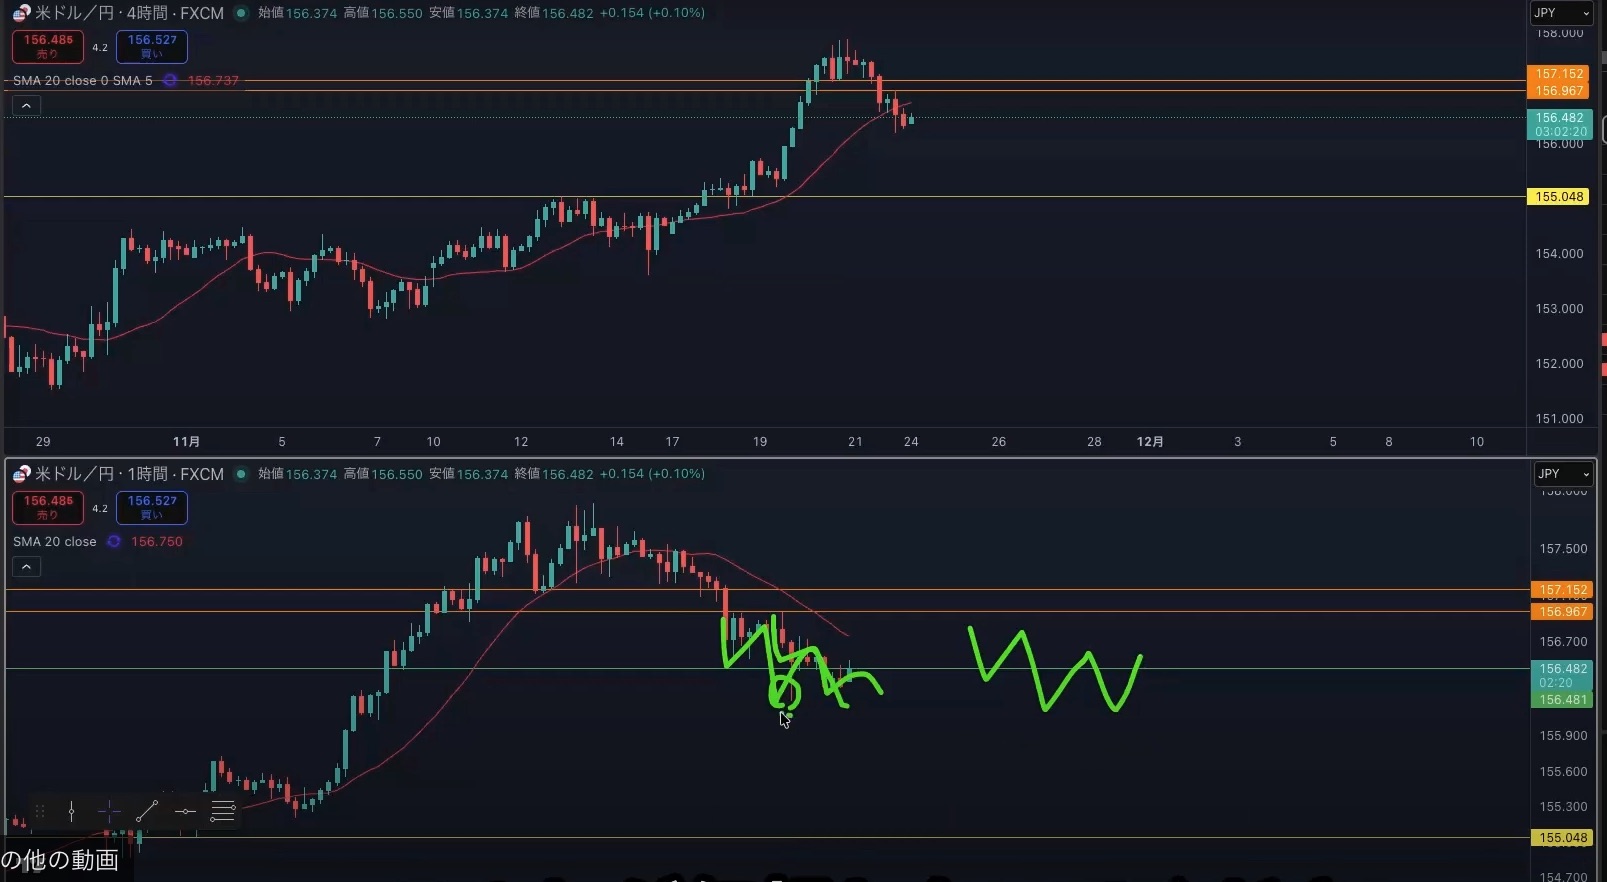This screenshot has width=1607, height=882.
Task: Click the 11月 date label on the time axis
Action: click(x=186, y=441)
